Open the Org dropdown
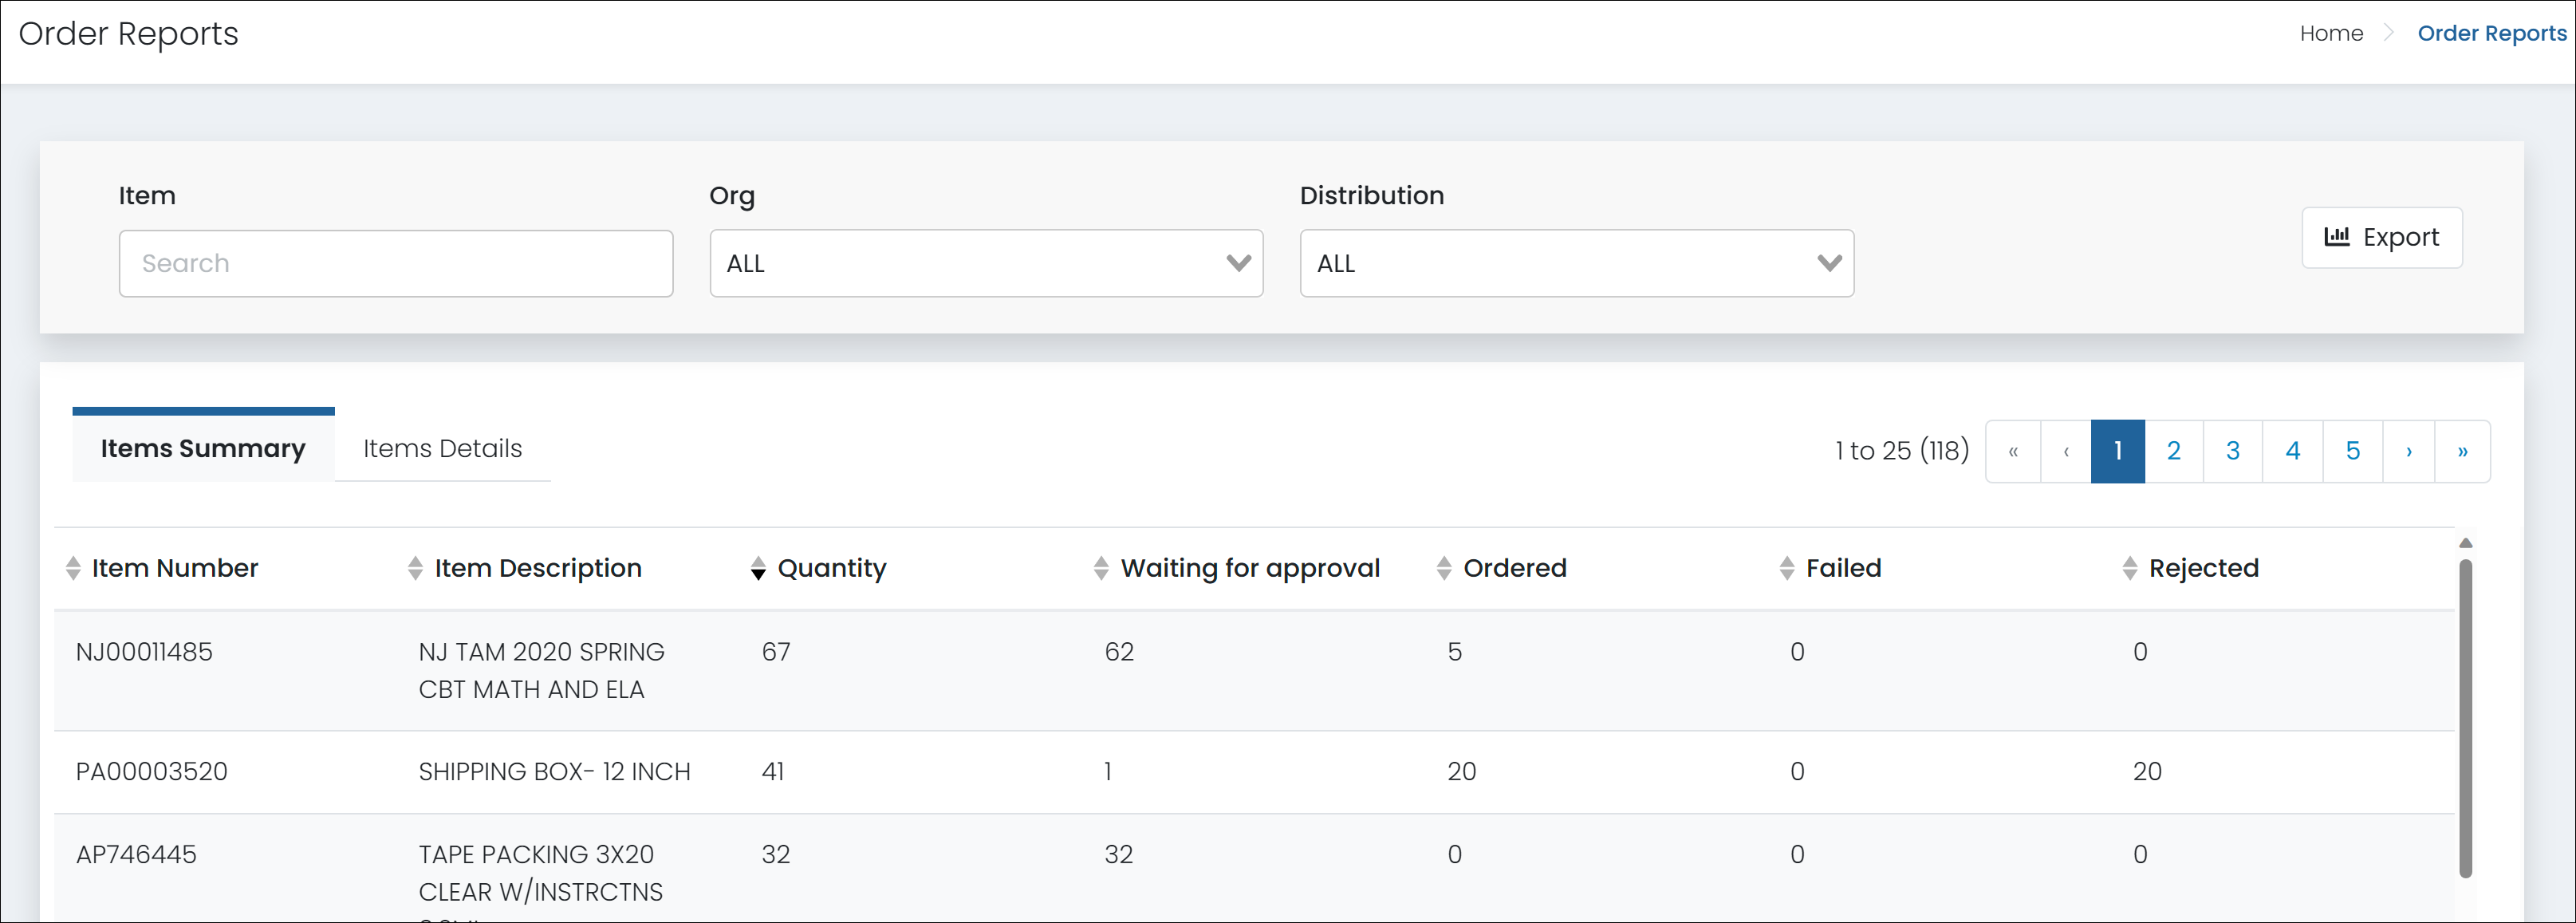Viewport: 2576px width, 923px height. click(986, 263)
